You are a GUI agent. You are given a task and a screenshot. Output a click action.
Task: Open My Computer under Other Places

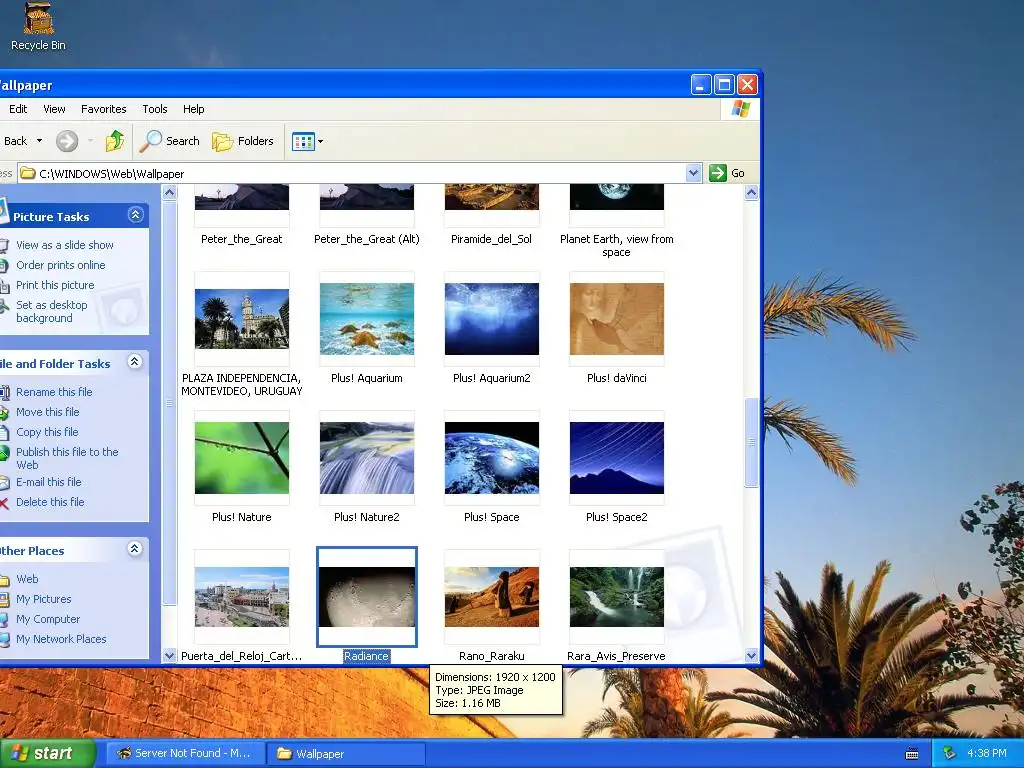point(48,619)
